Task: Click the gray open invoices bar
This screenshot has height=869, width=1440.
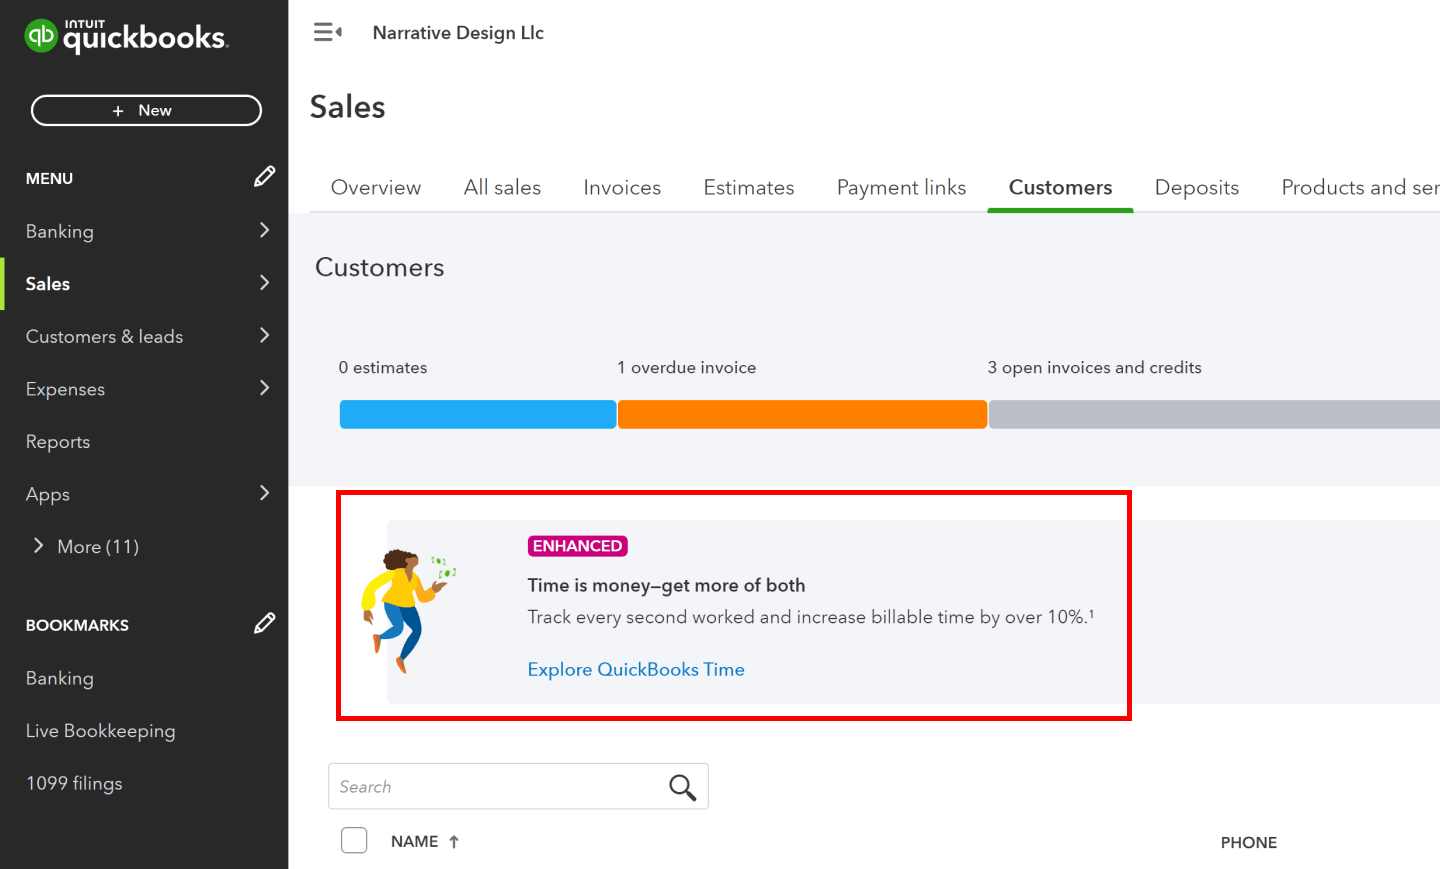Action: 1214,414
